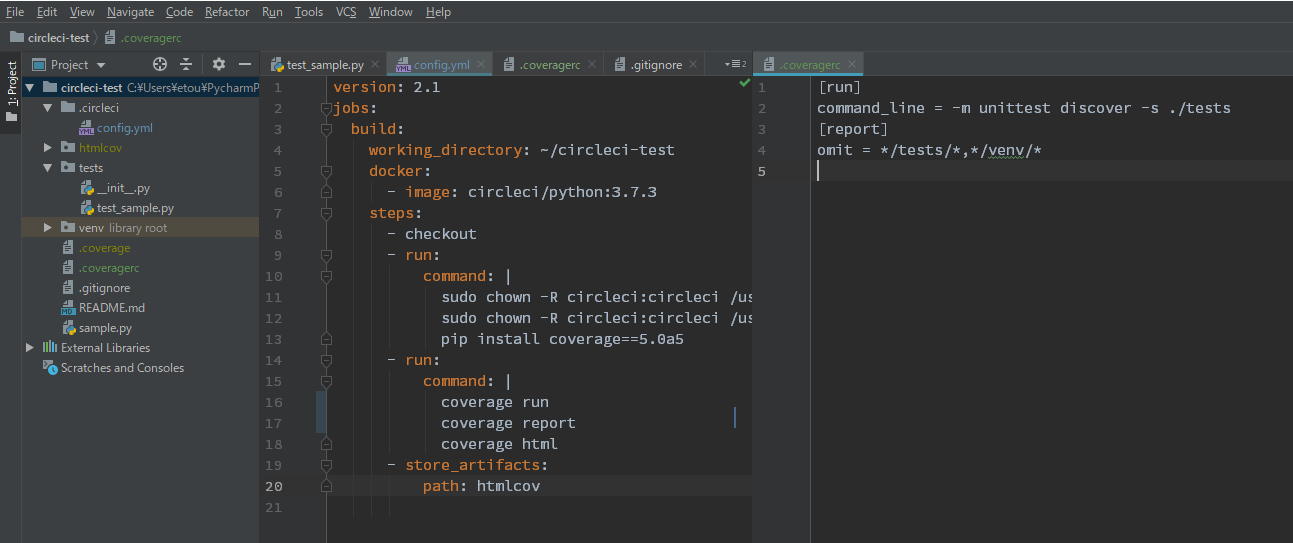The width and height of the screenshot is (1293, 543).
Task: Select test_sample.py in the project tree
Action: click(x=136, y=208)
